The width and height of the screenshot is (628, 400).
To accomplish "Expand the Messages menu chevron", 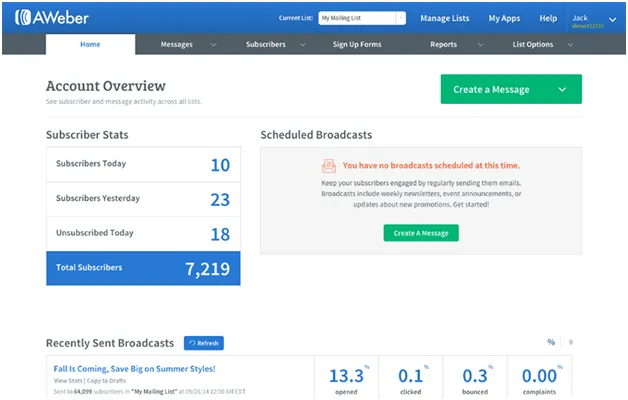I will 213,44.
